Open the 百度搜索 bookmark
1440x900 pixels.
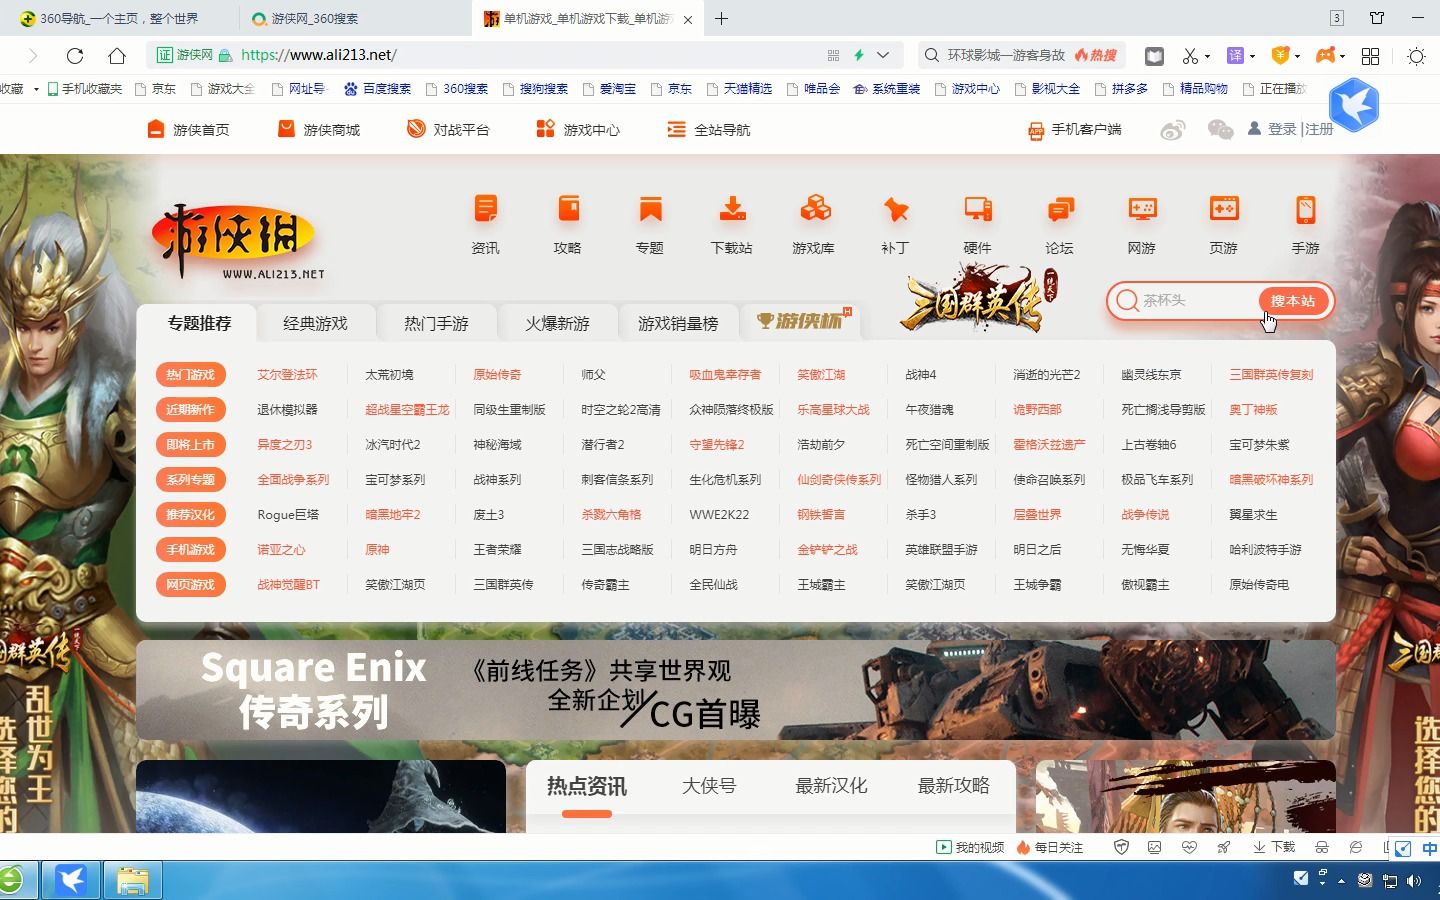[x=378, y=89]
